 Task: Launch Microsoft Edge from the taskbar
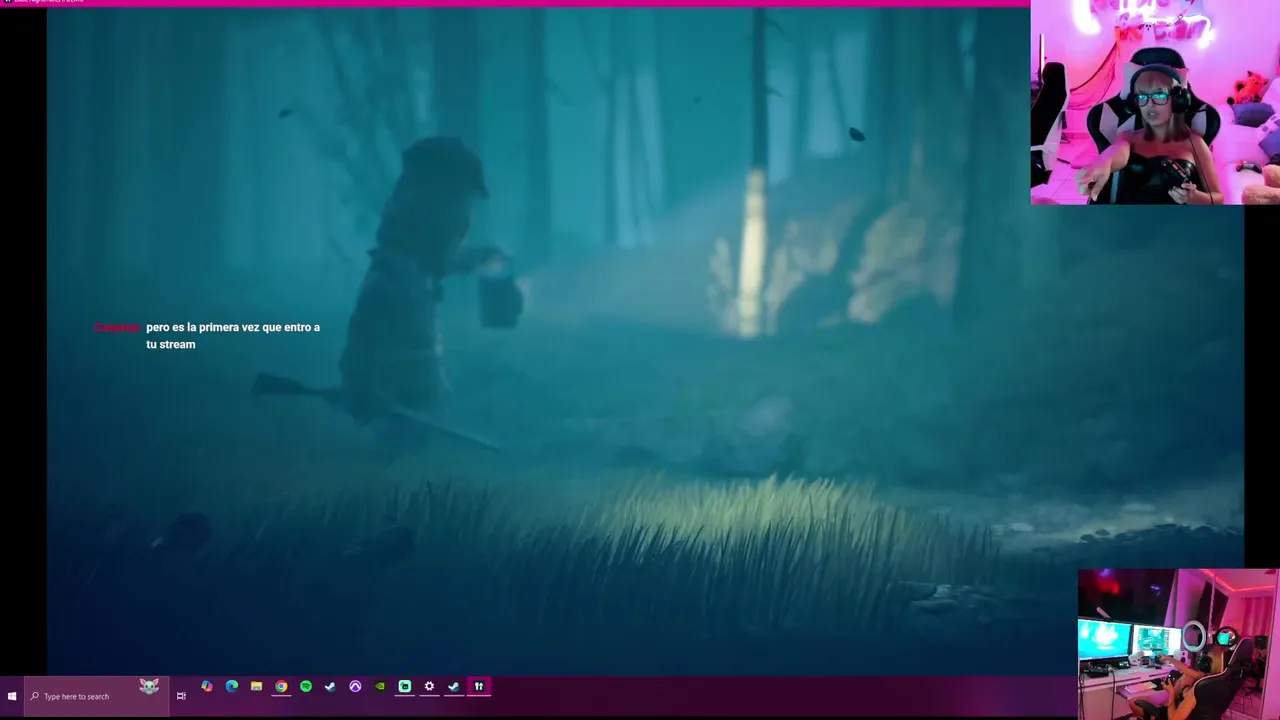[232, 687]
